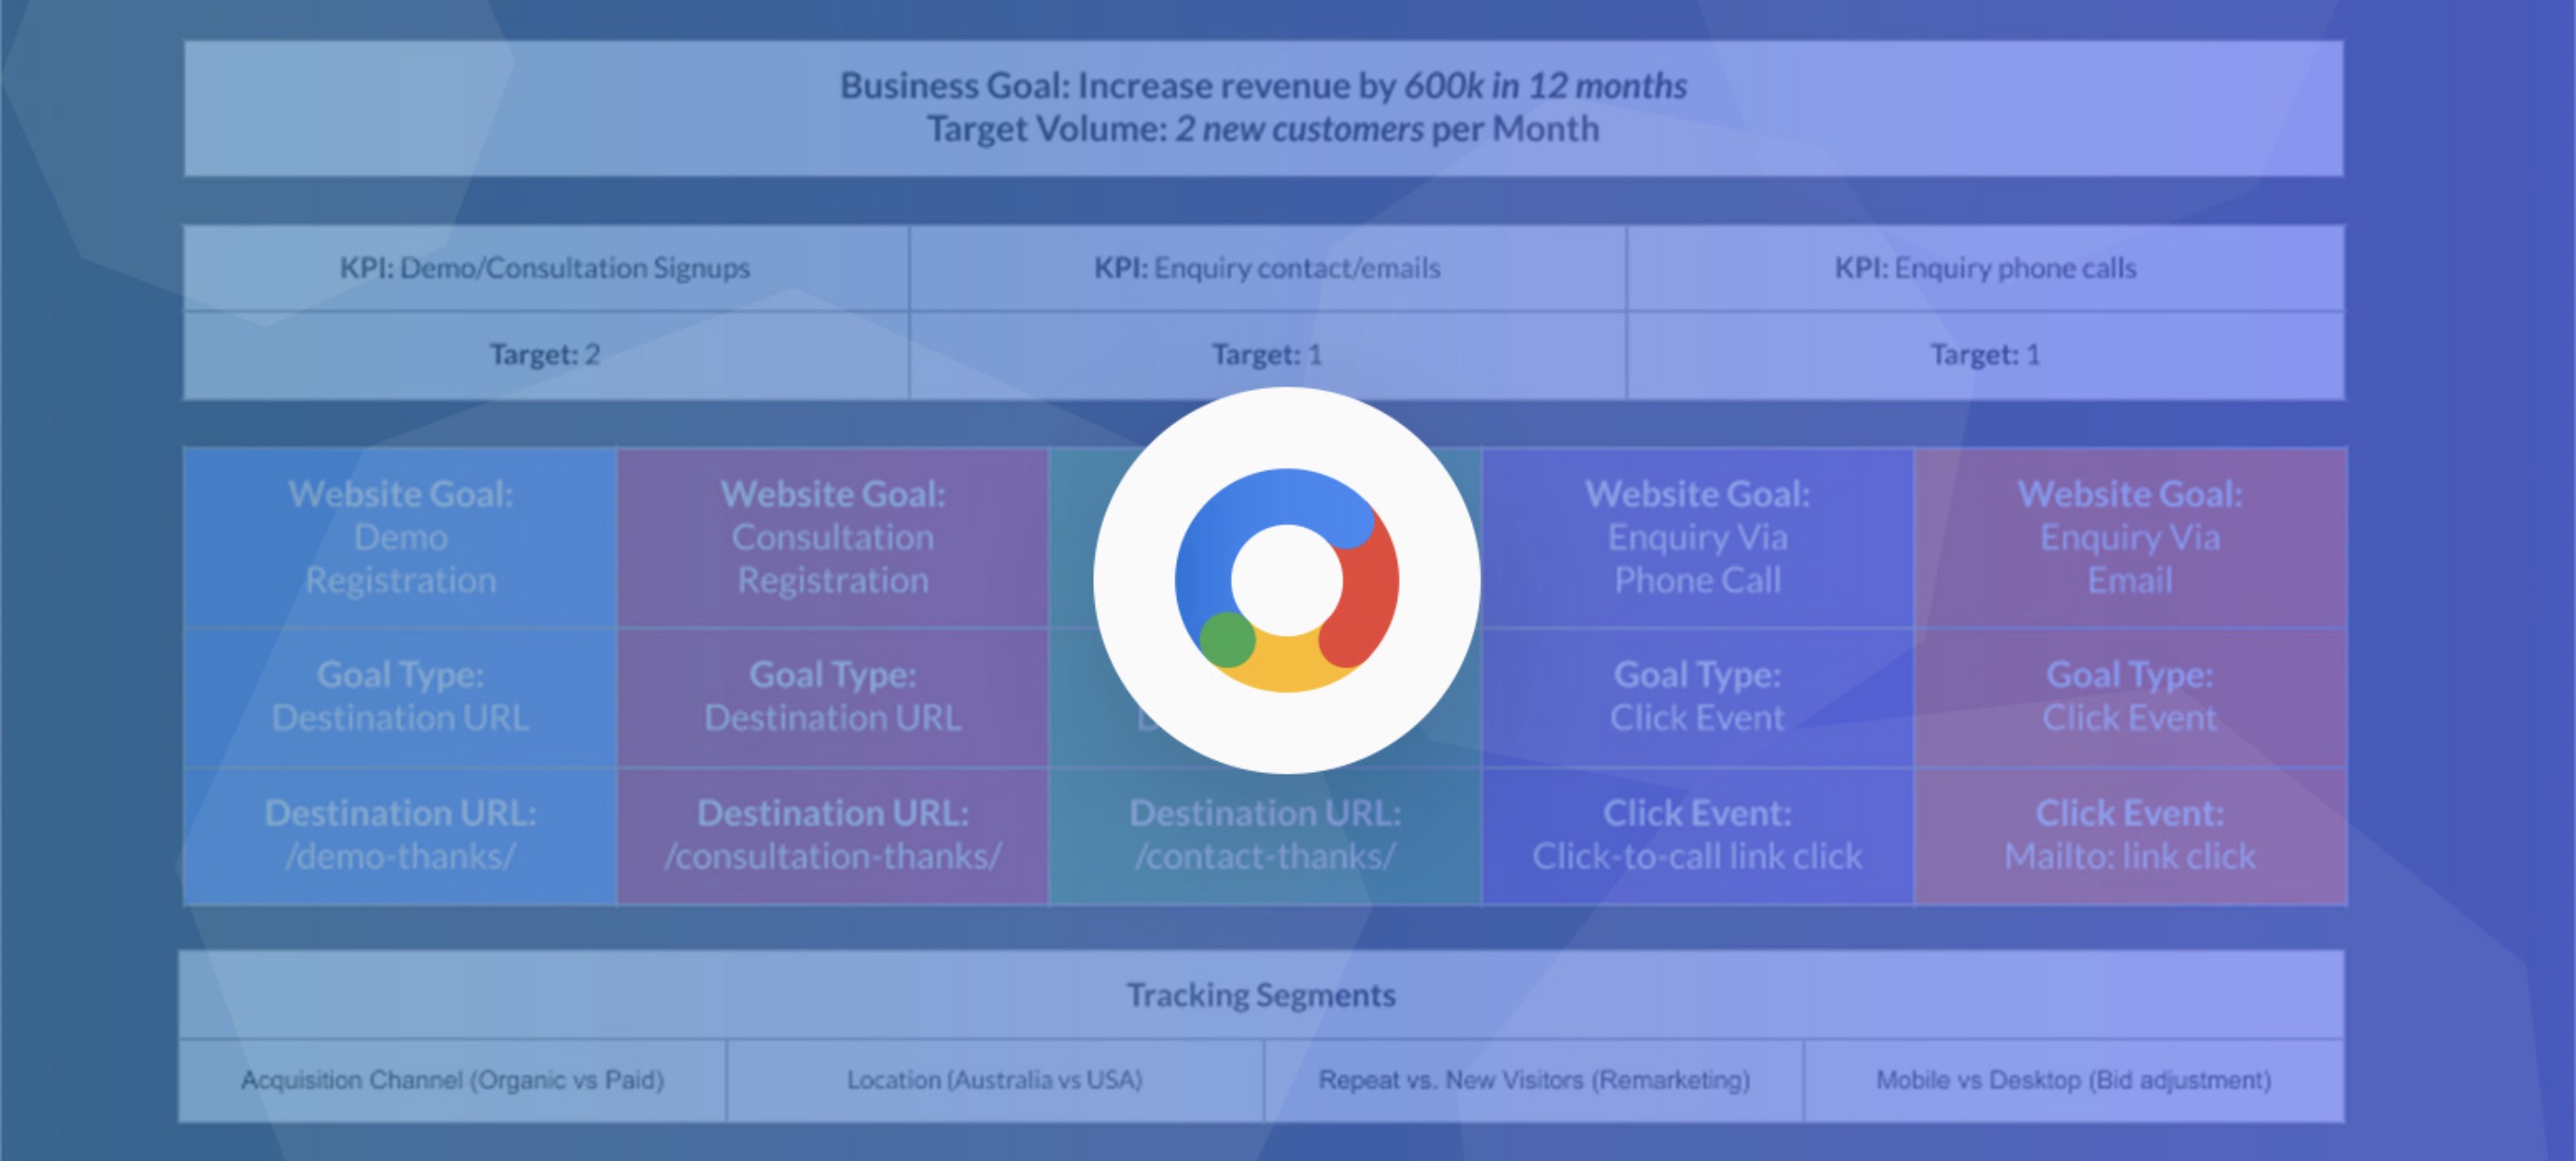This screenshot has height=1161, width=2576.
Task: Select 'Repeat vs. New Visitors (Remarketing)' segment
Action: [x=1534, y=1081]
